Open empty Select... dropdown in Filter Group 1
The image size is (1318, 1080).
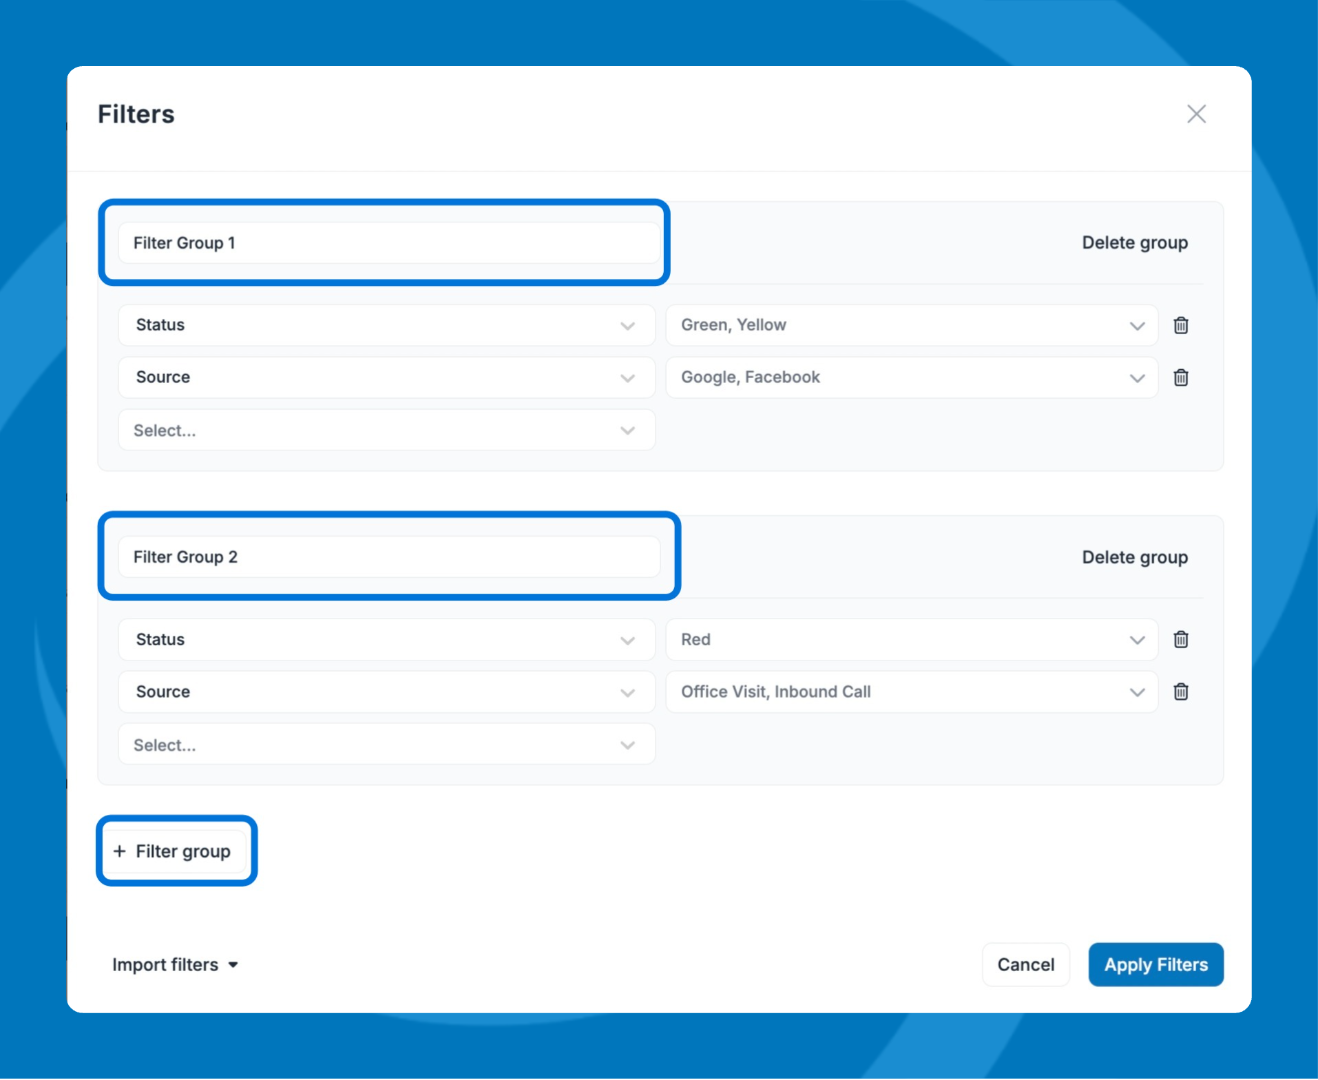(x=386, y=431)
